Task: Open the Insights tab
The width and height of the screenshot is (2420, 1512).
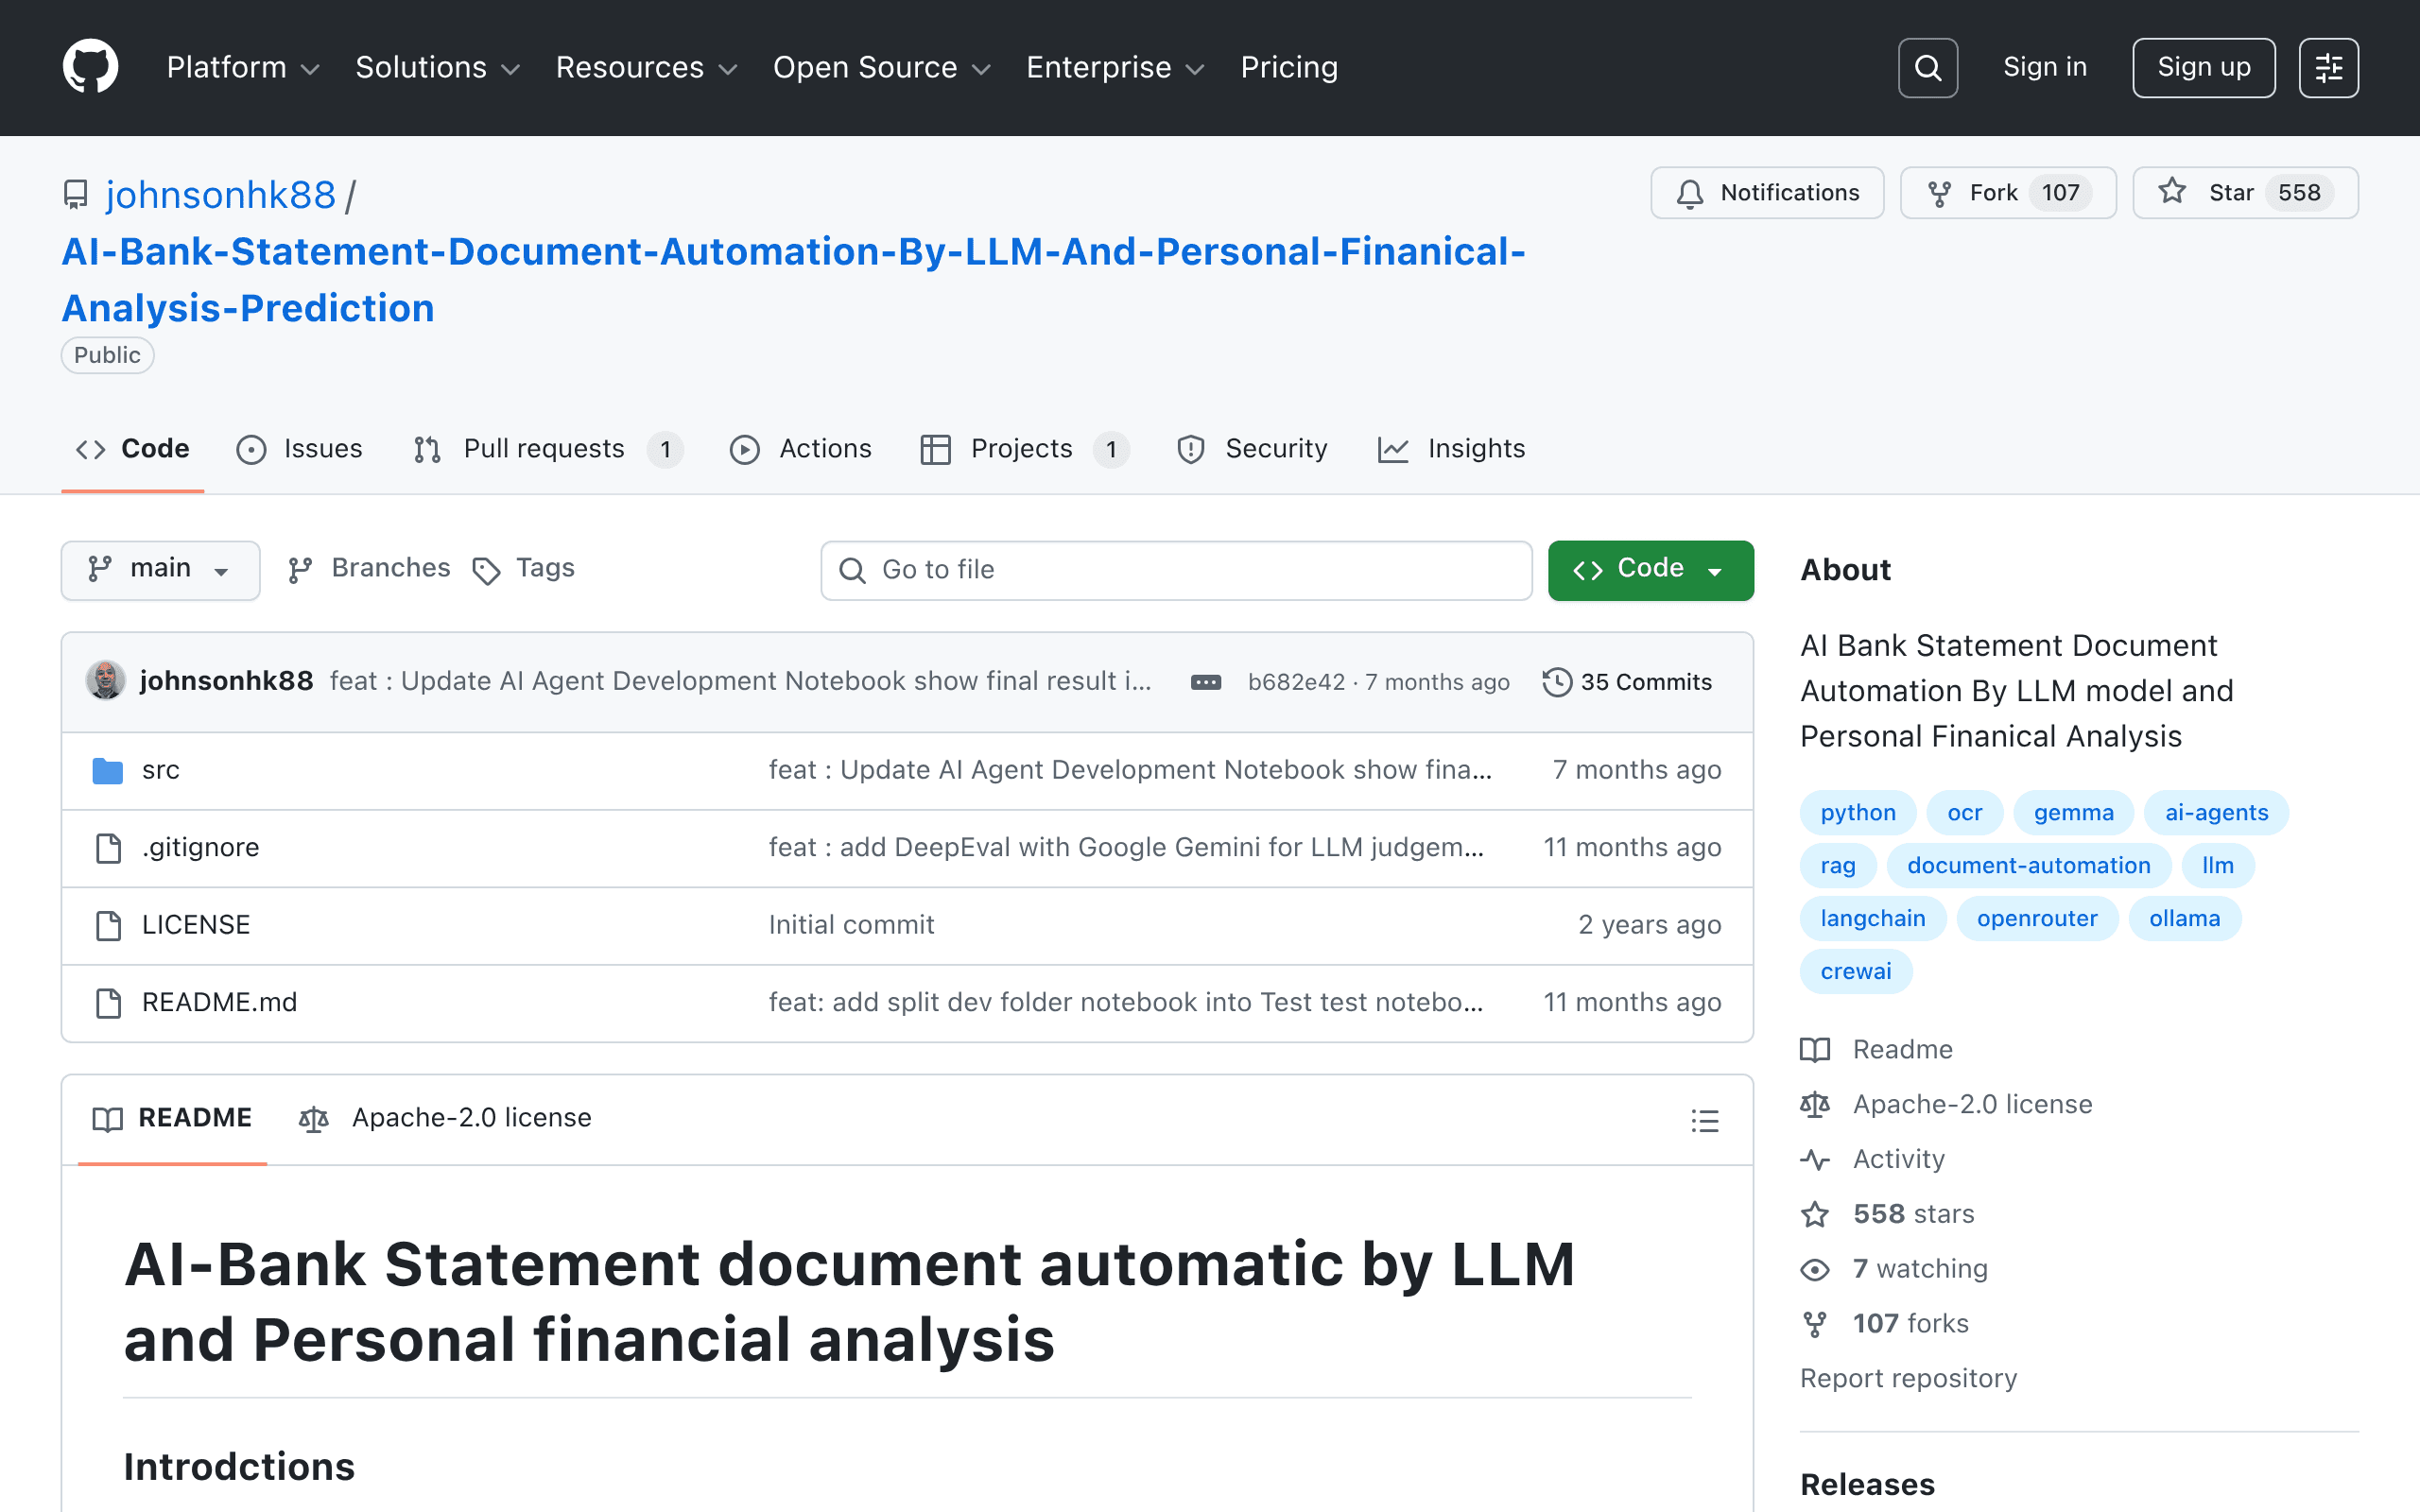Action: (1451, 449)
